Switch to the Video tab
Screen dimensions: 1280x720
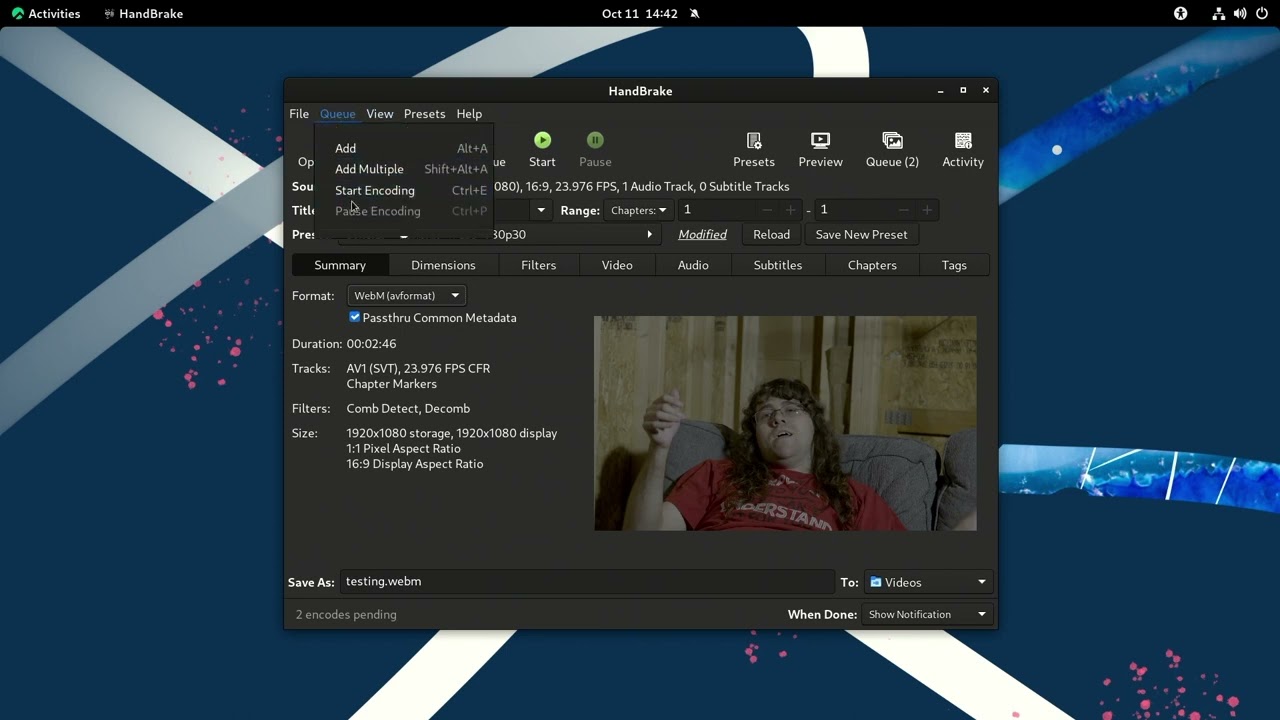pos(617,265)
